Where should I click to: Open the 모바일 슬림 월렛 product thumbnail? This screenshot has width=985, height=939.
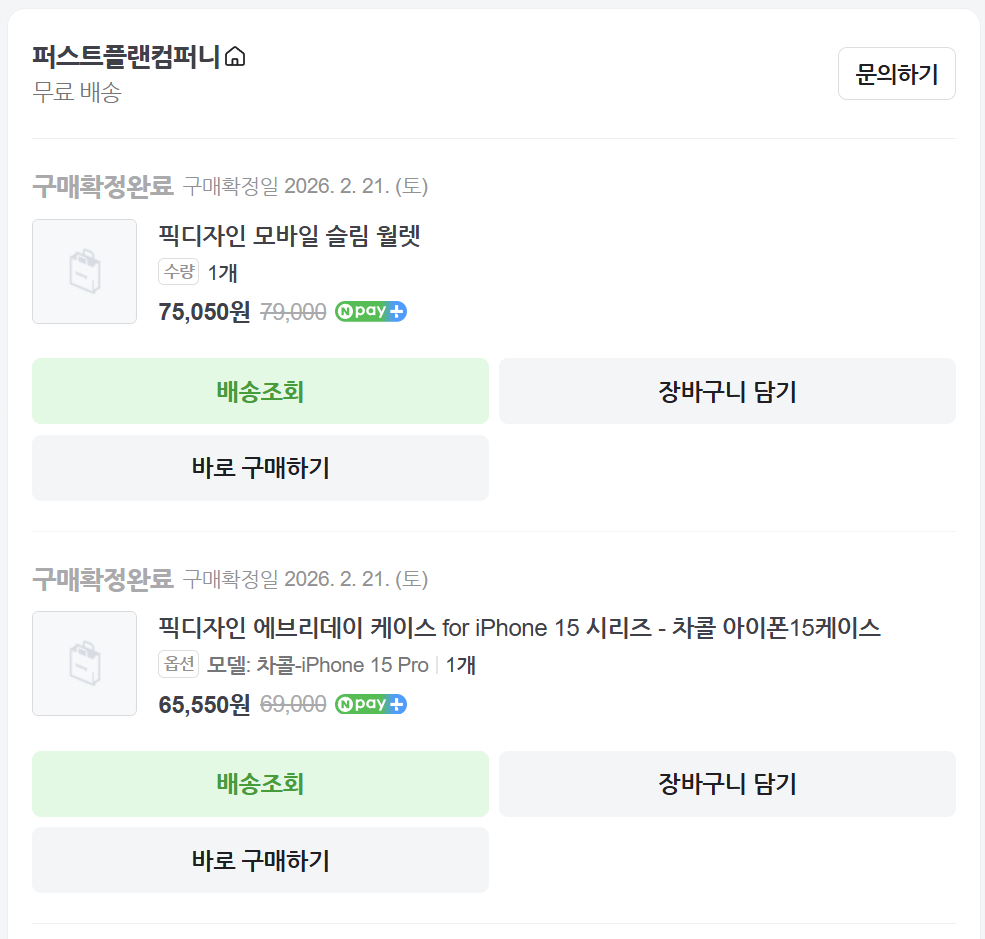[x=85, y=272]
